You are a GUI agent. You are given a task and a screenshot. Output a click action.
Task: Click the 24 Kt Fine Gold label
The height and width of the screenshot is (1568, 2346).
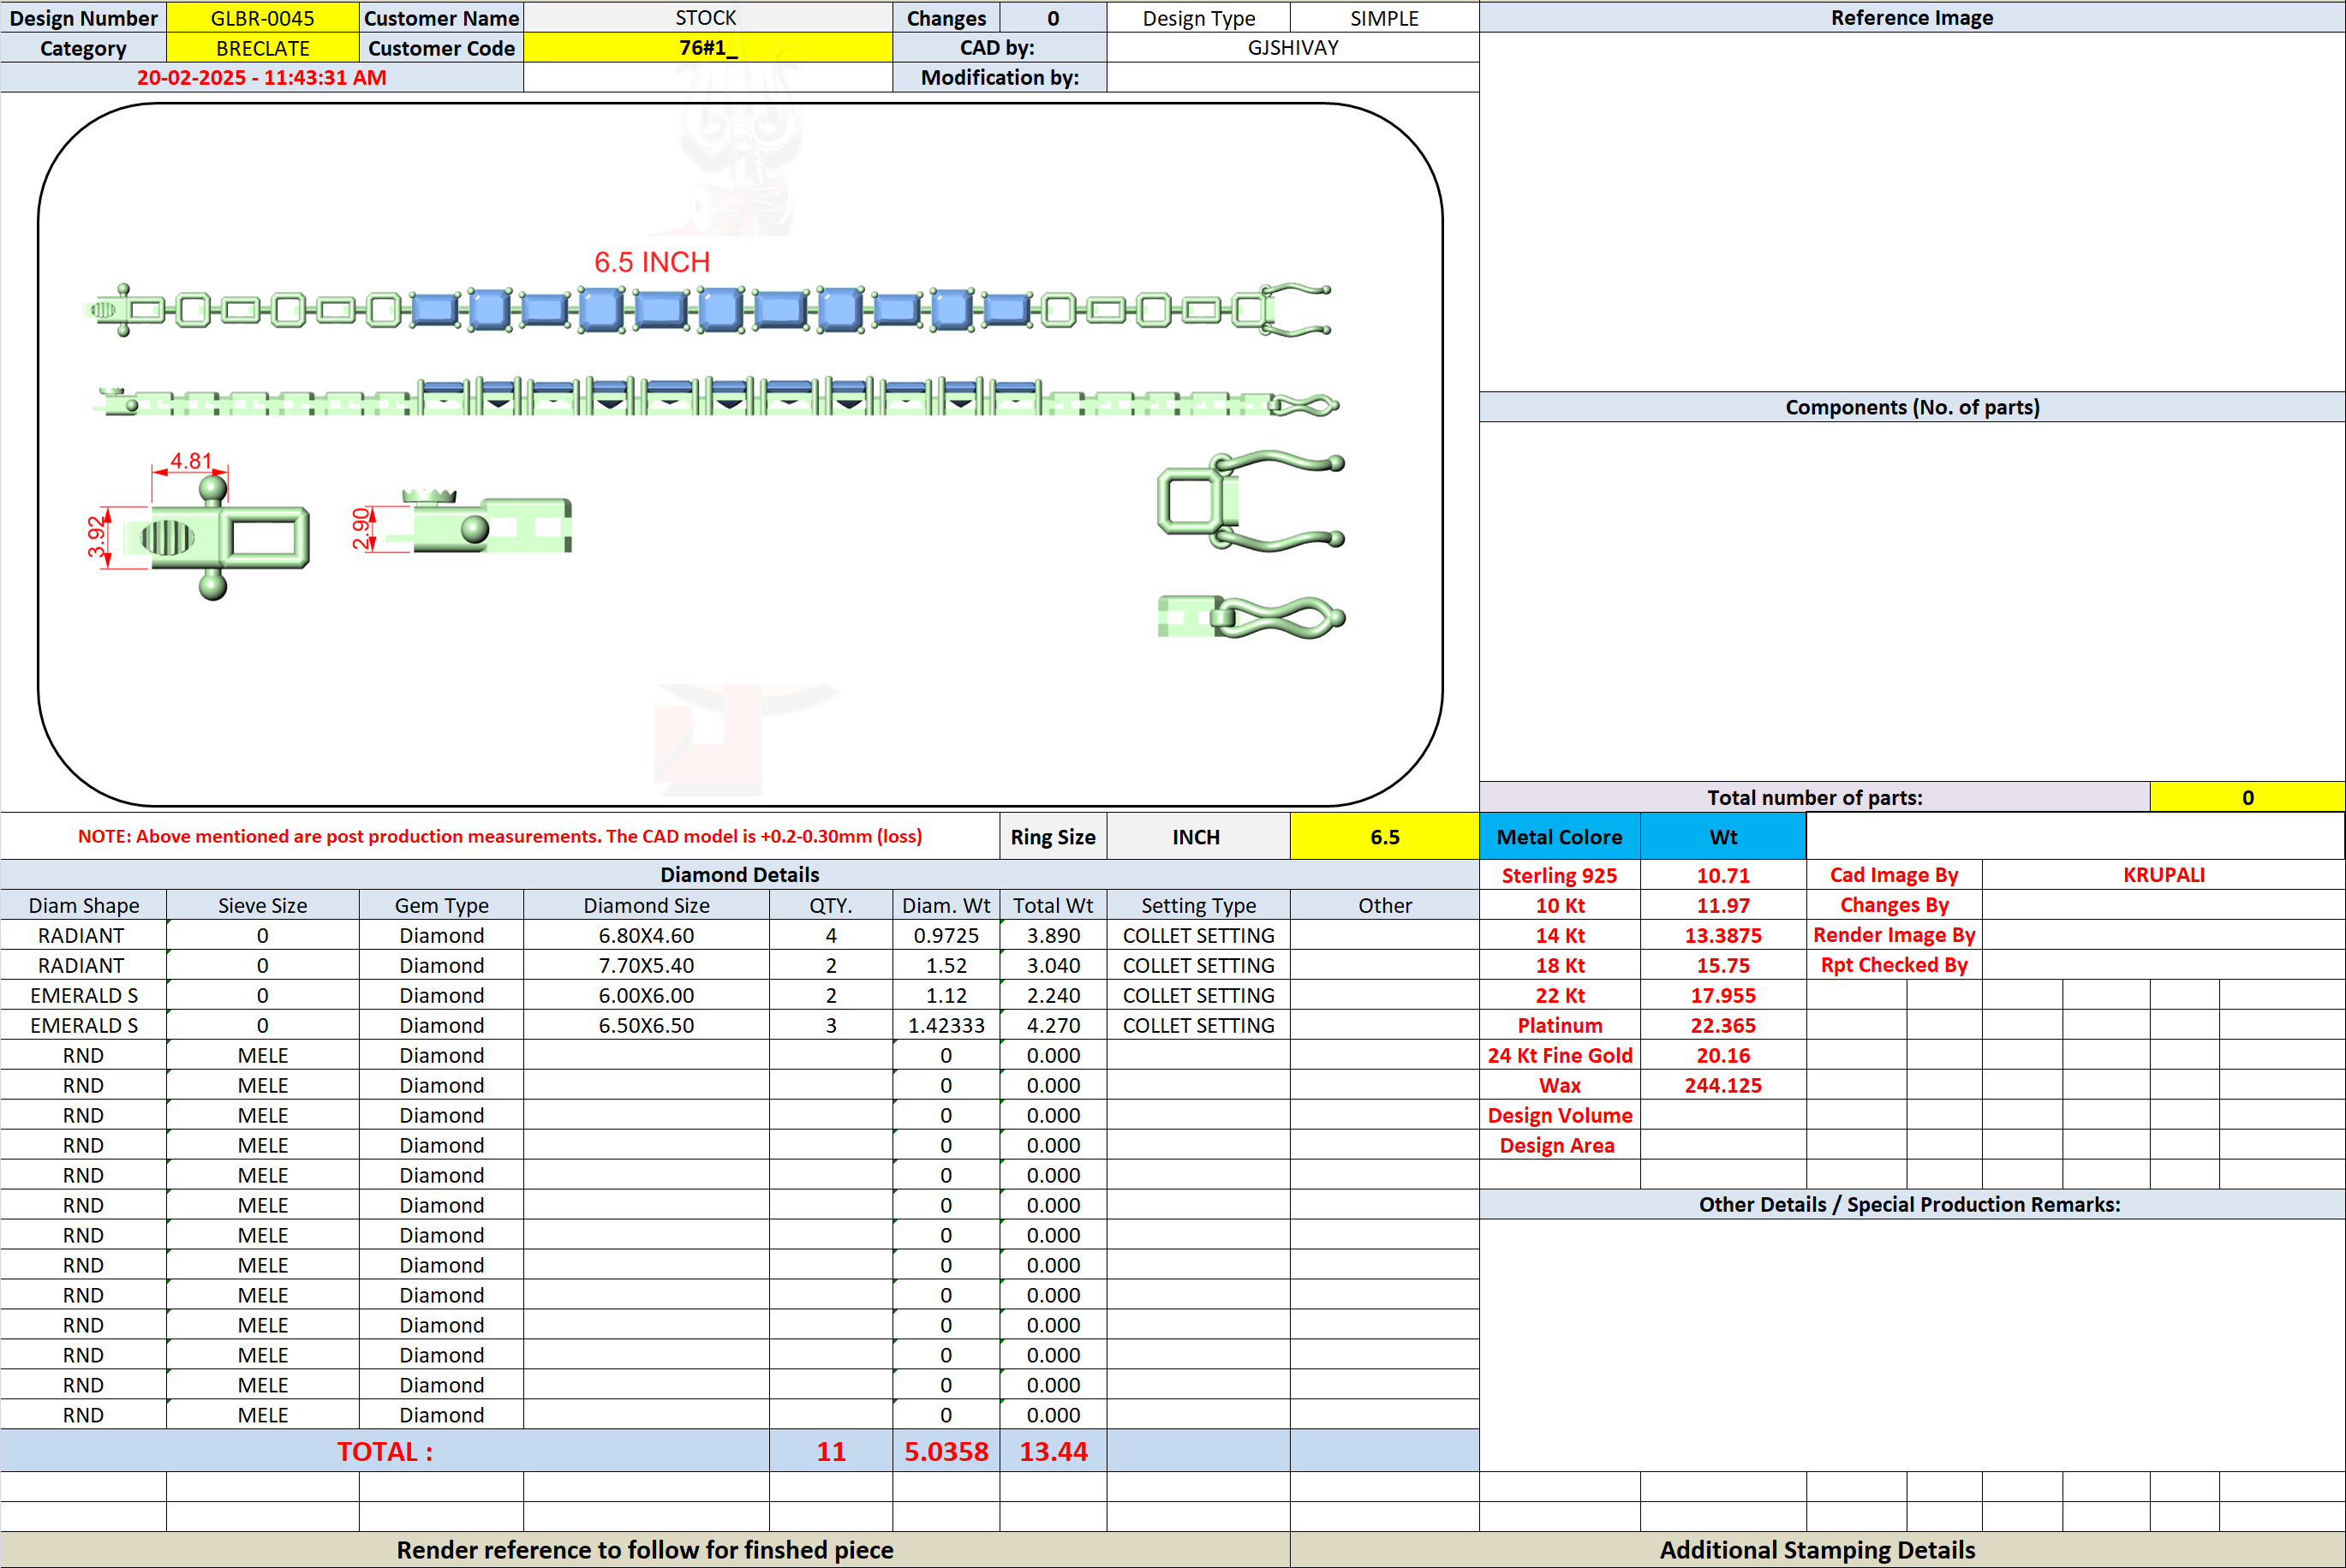tap(1559, 1055)
